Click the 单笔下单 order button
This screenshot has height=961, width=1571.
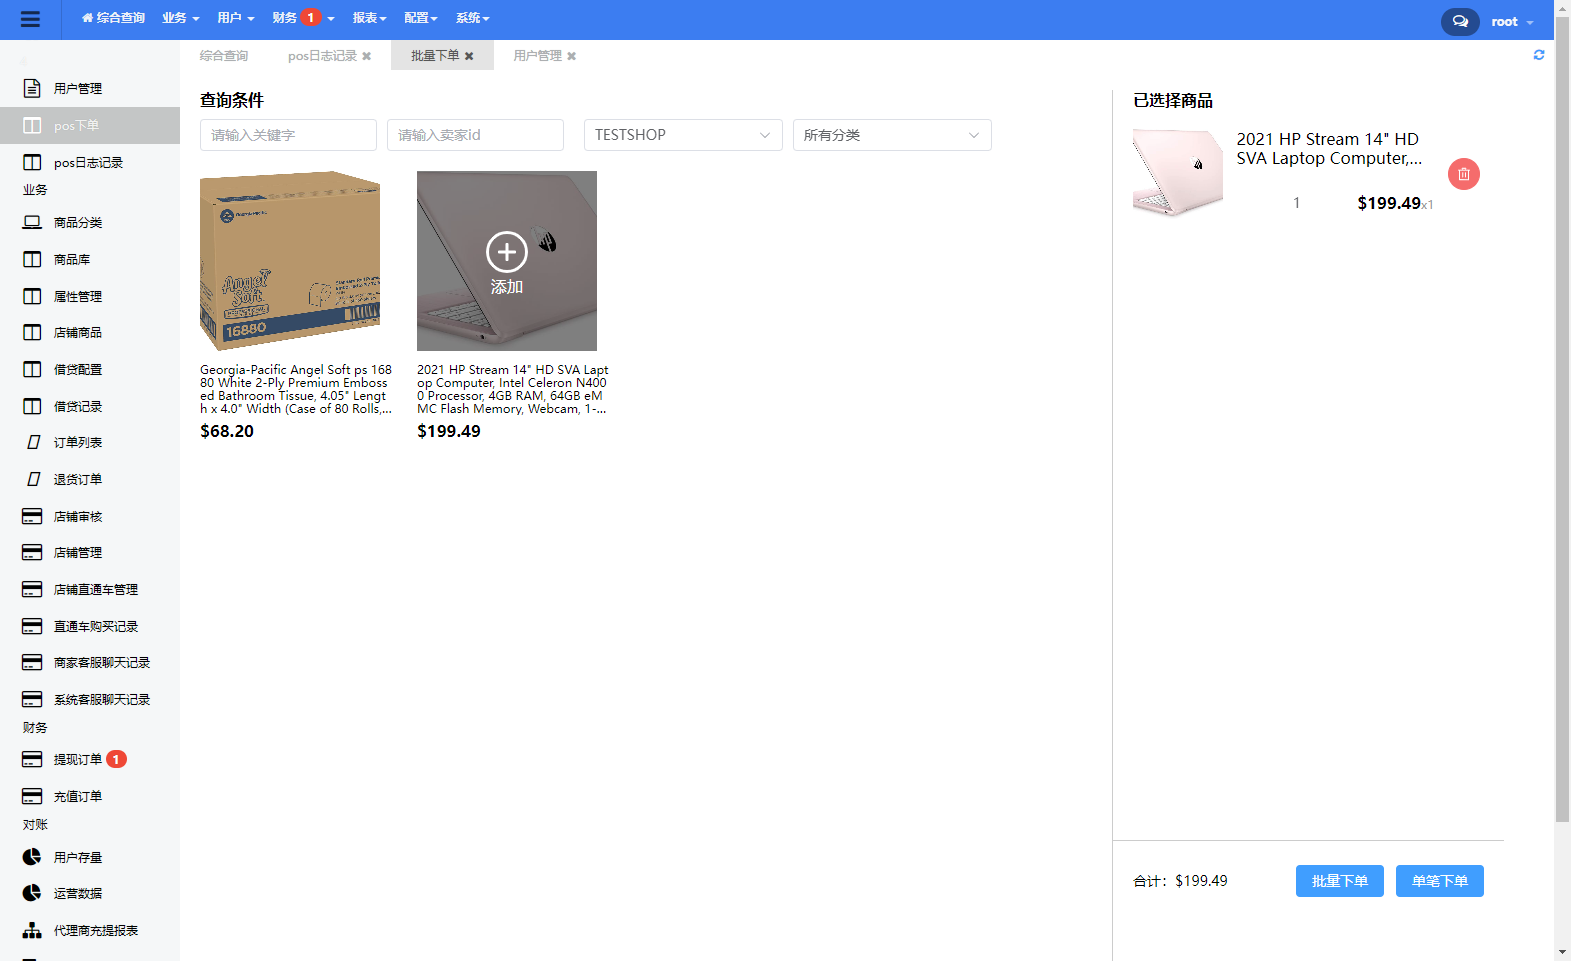coord(1440,881)
